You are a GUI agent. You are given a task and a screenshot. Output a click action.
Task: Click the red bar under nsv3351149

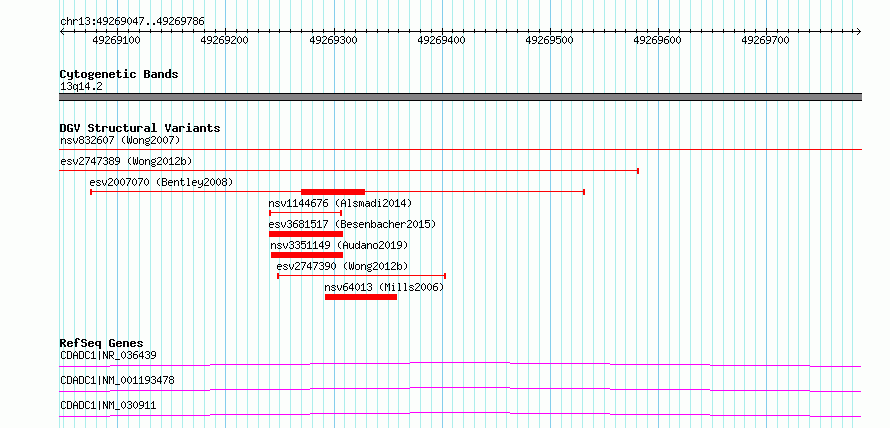coord(307,255)
